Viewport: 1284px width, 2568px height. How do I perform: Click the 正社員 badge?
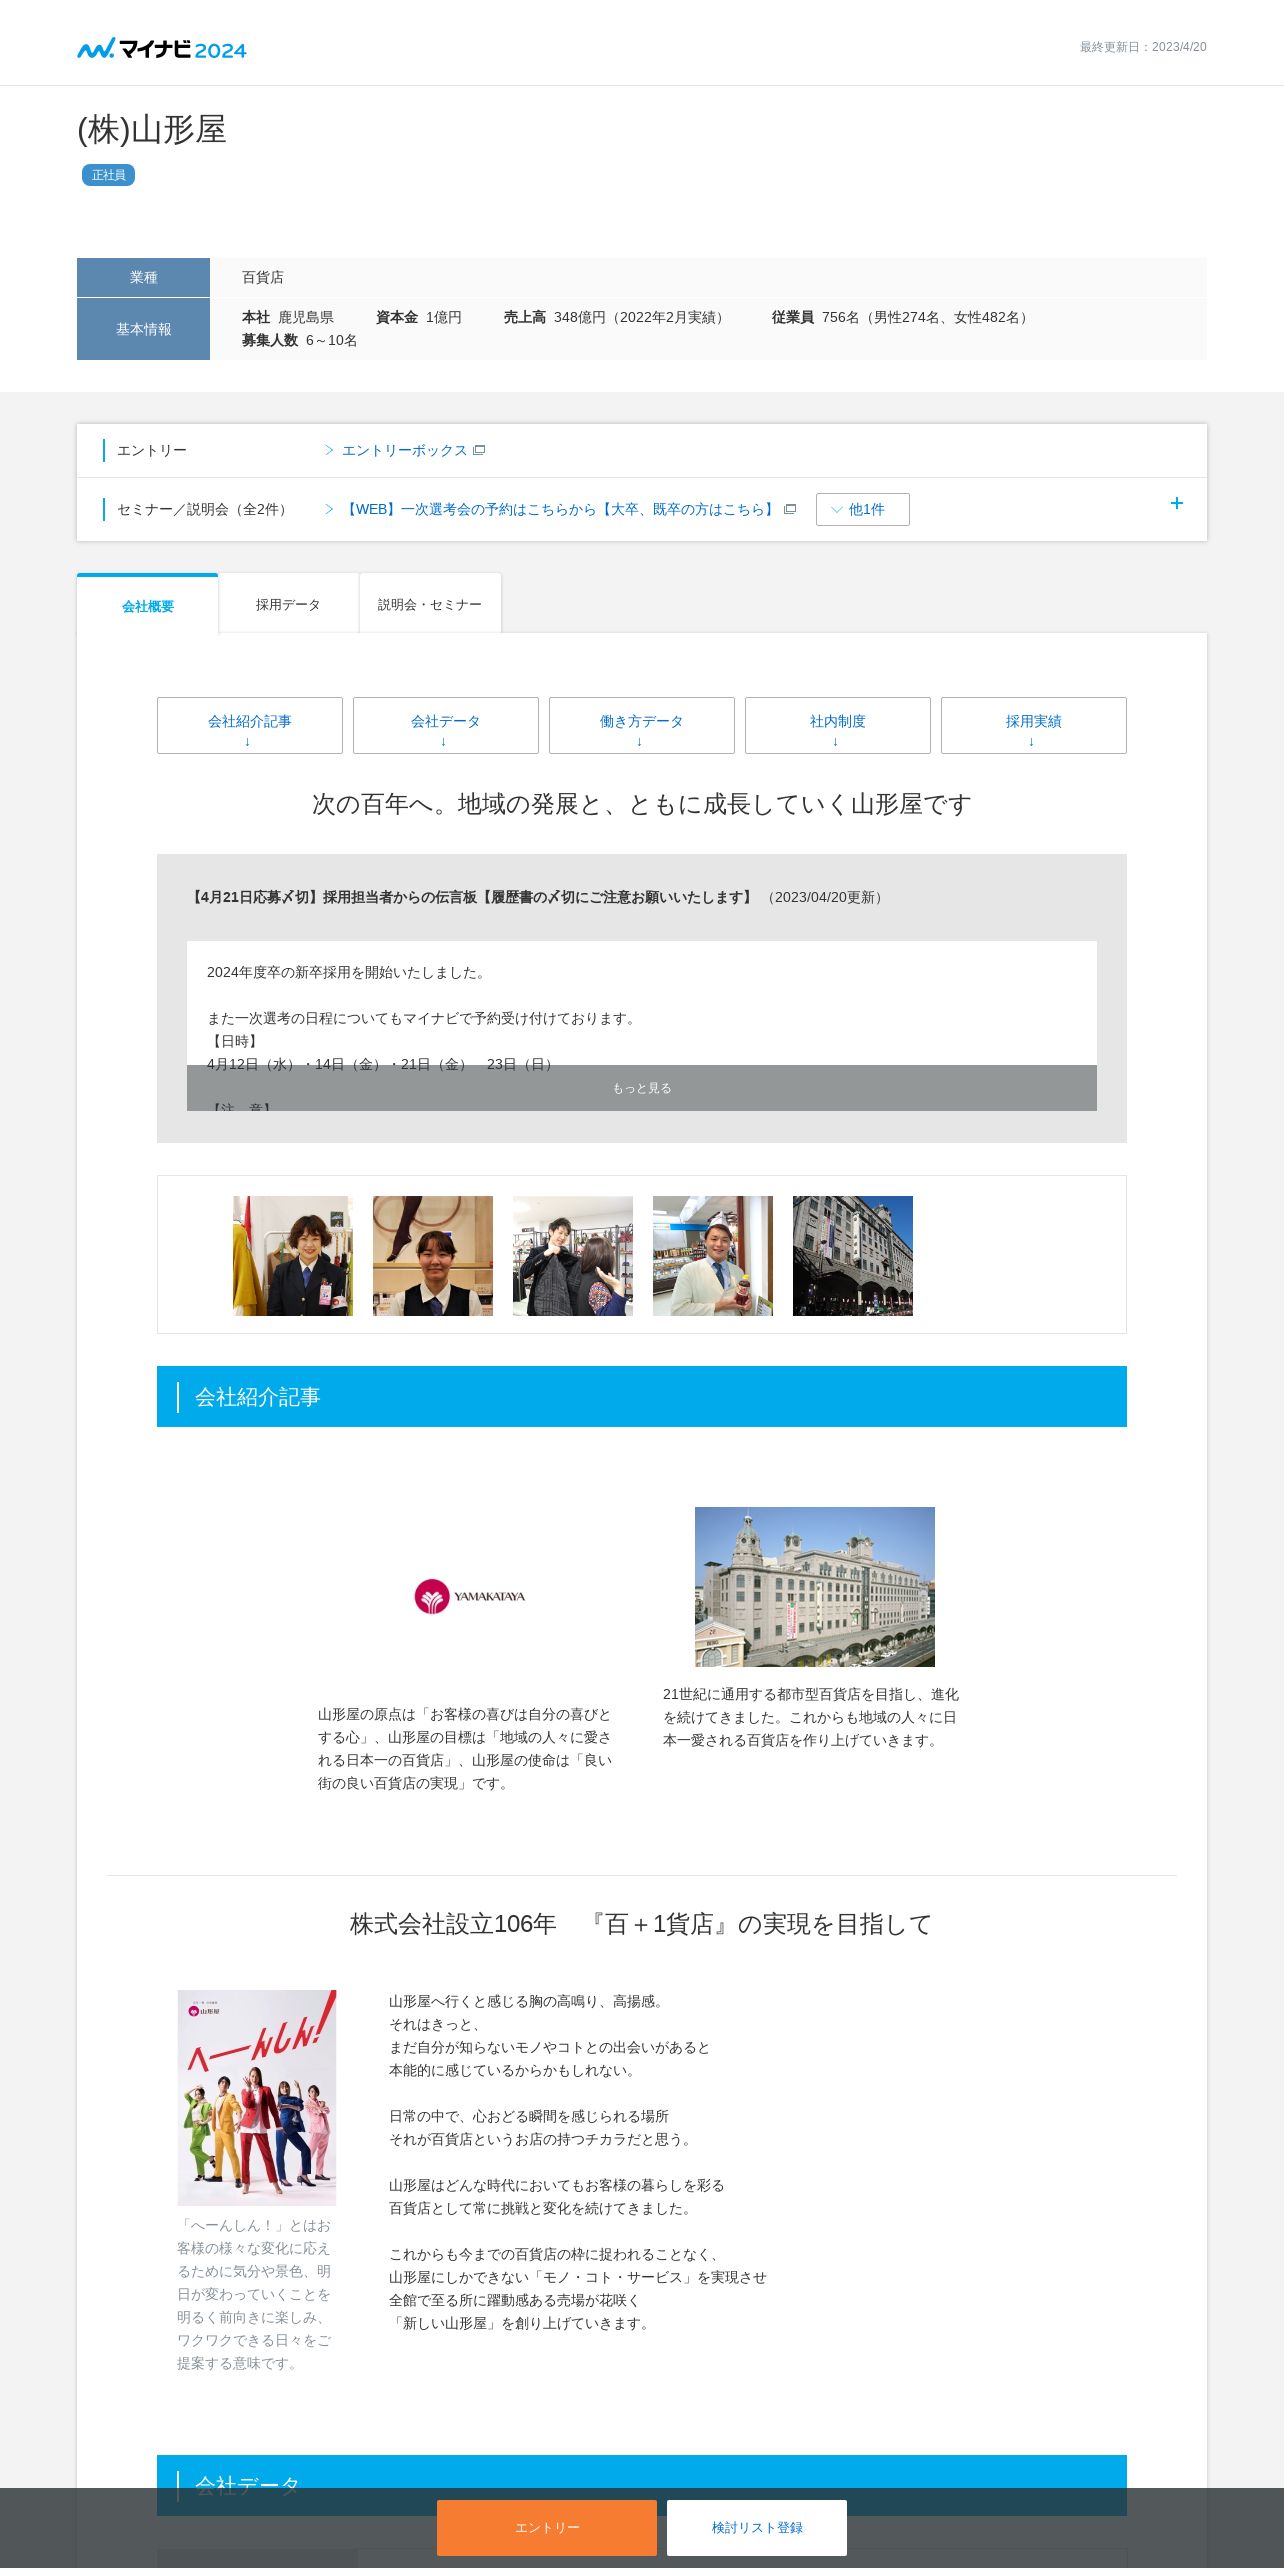click(108, 175)
